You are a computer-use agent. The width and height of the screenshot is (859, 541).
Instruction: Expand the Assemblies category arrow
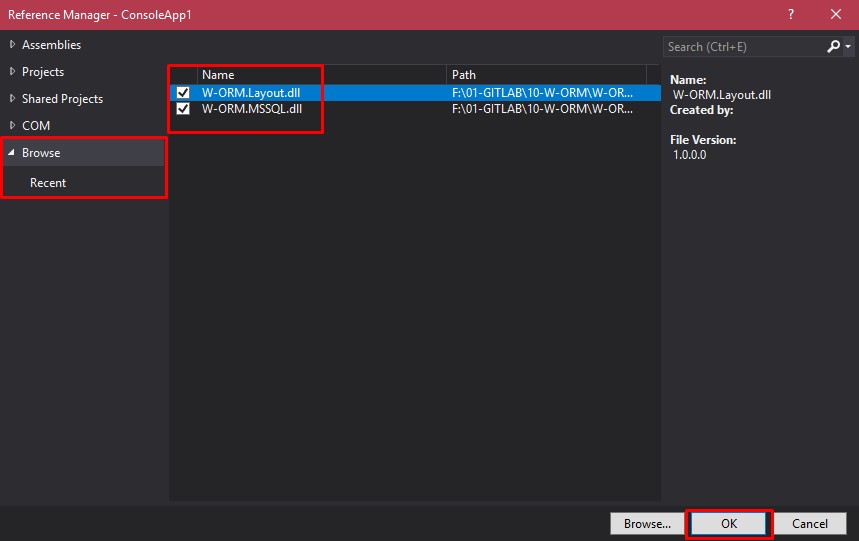(x=12, y=45)
